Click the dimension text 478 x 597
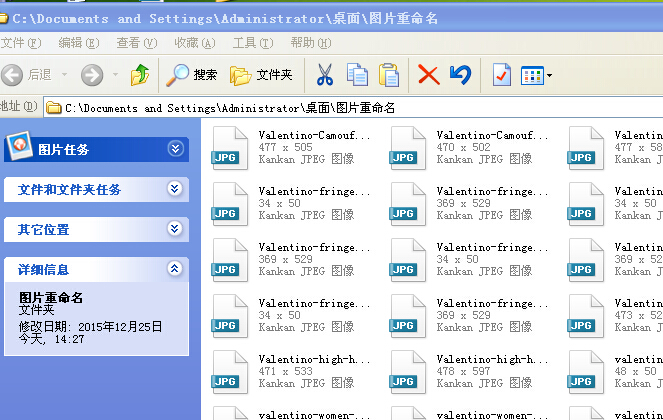Screen dimensions: 663x420 coord(463,371)
